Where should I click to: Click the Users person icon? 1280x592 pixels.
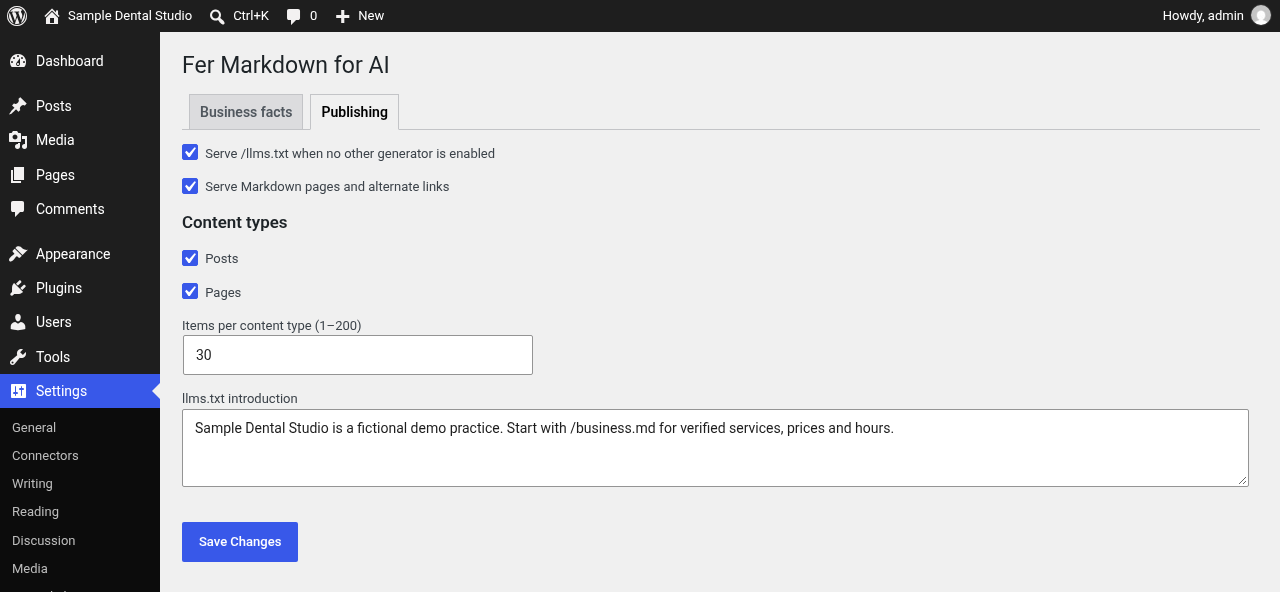[18, 322]
